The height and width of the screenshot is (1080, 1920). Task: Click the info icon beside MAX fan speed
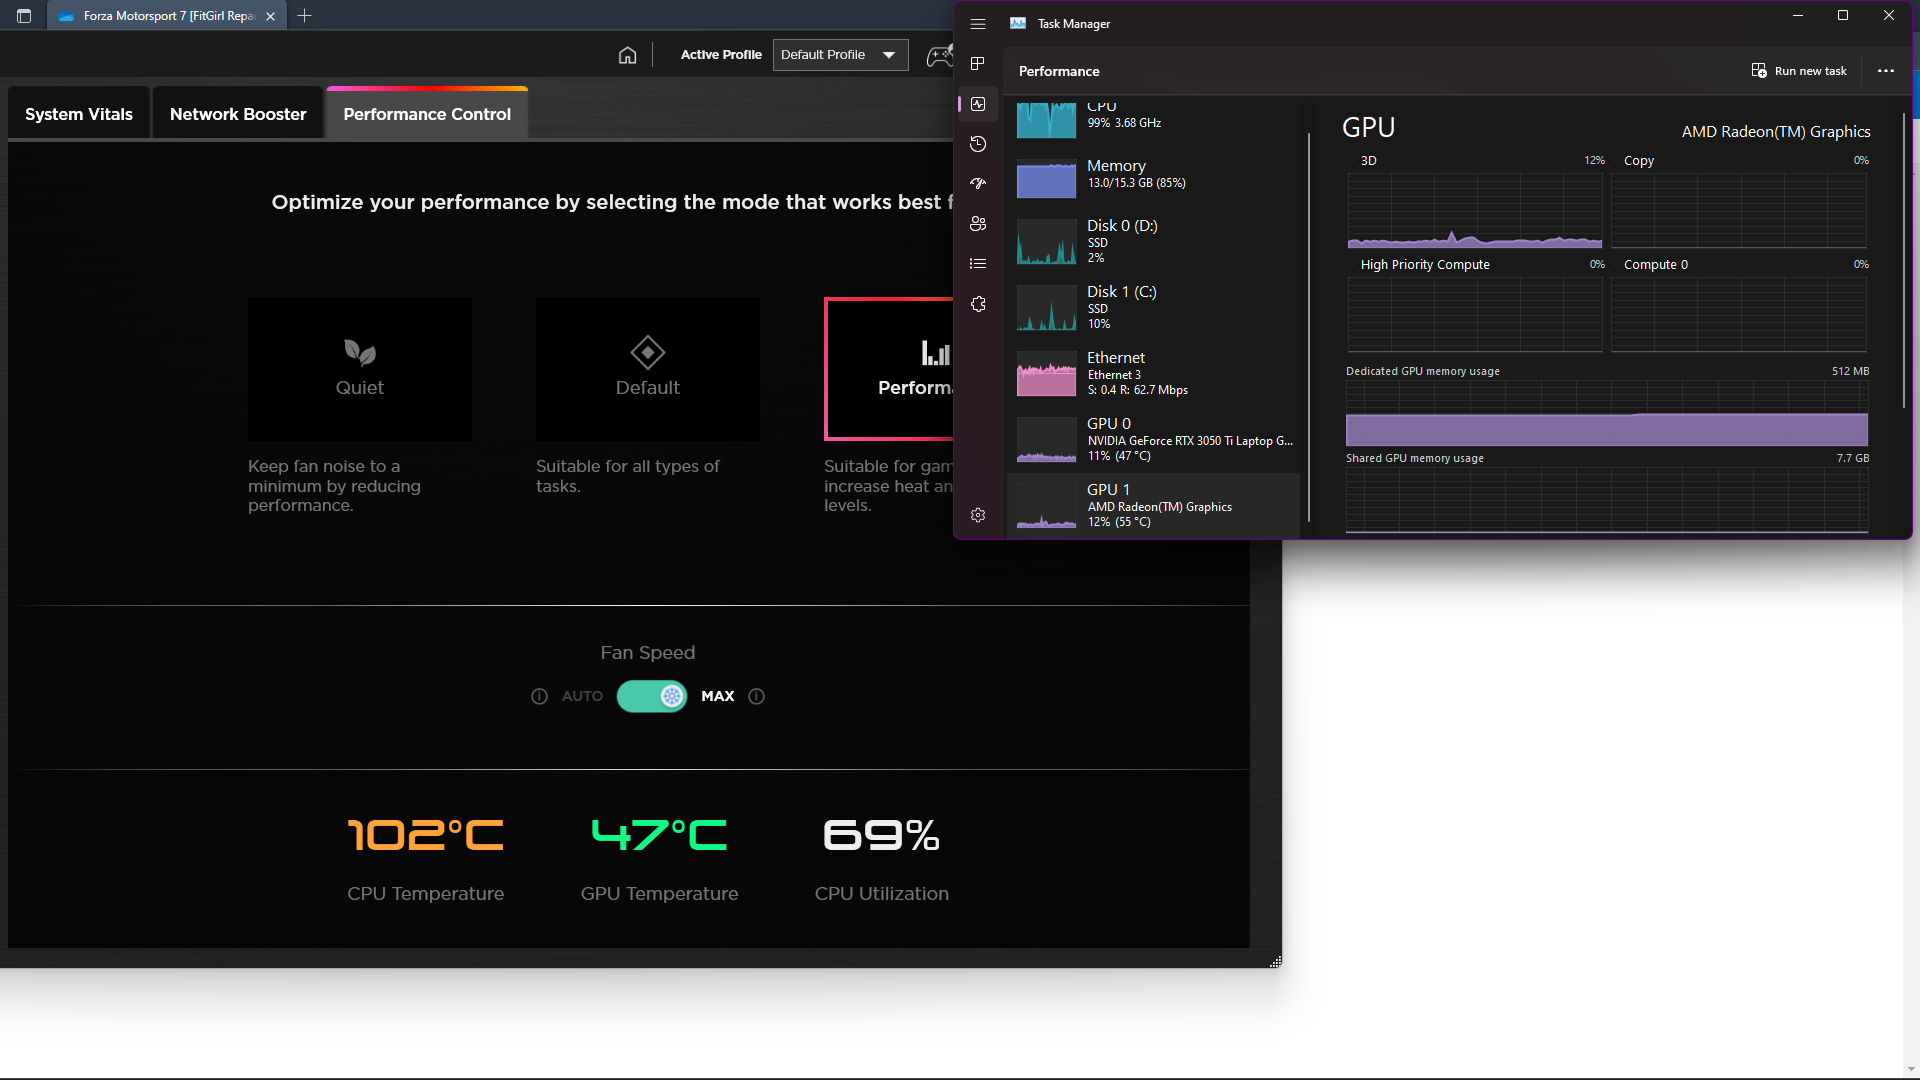[x=756, y=696]
